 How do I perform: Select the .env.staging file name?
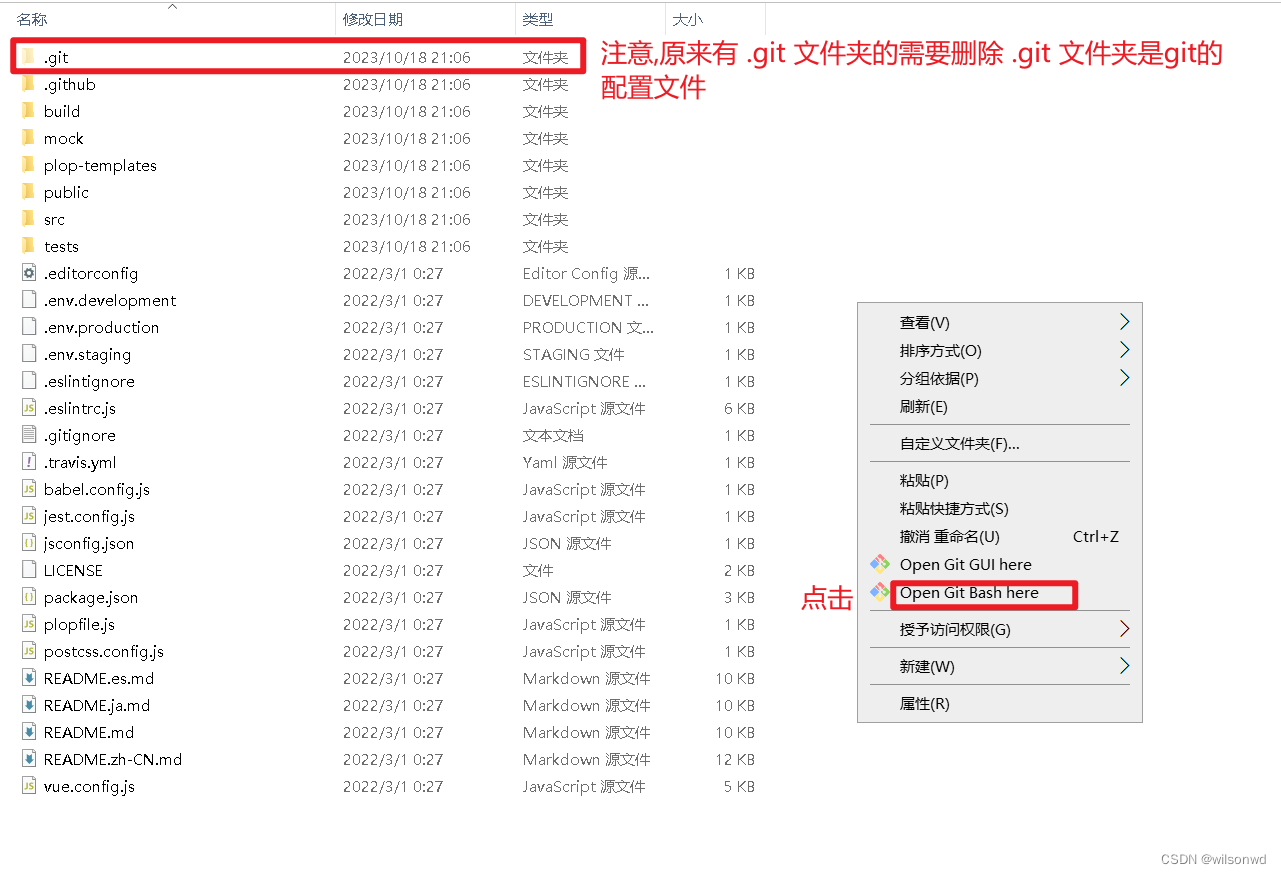[87, 354]
